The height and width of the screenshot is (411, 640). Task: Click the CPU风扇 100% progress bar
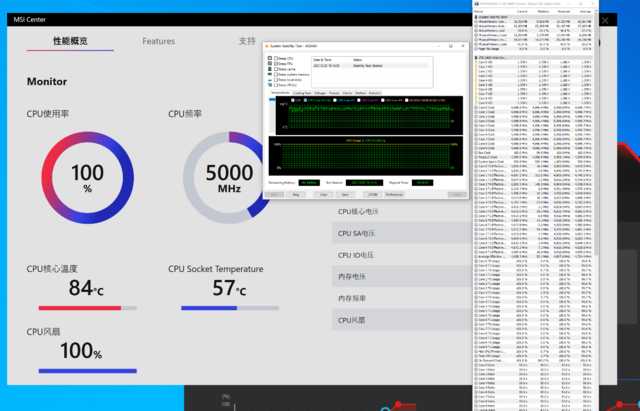click(87, 371)
